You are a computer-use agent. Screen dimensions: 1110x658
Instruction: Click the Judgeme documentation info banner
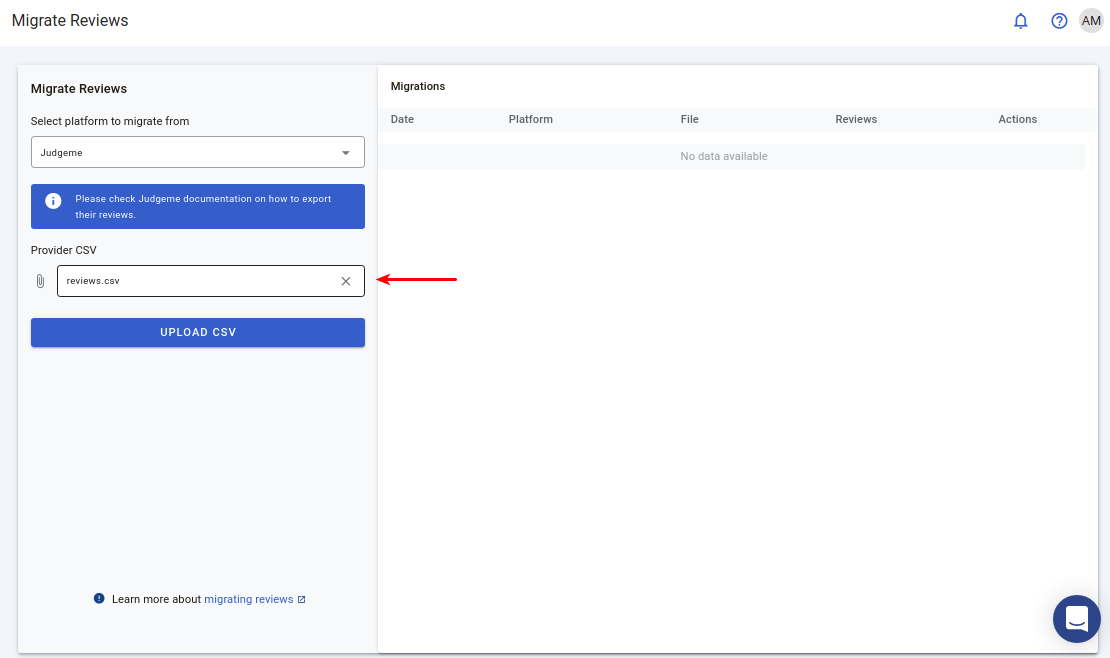tap(198, 207)
